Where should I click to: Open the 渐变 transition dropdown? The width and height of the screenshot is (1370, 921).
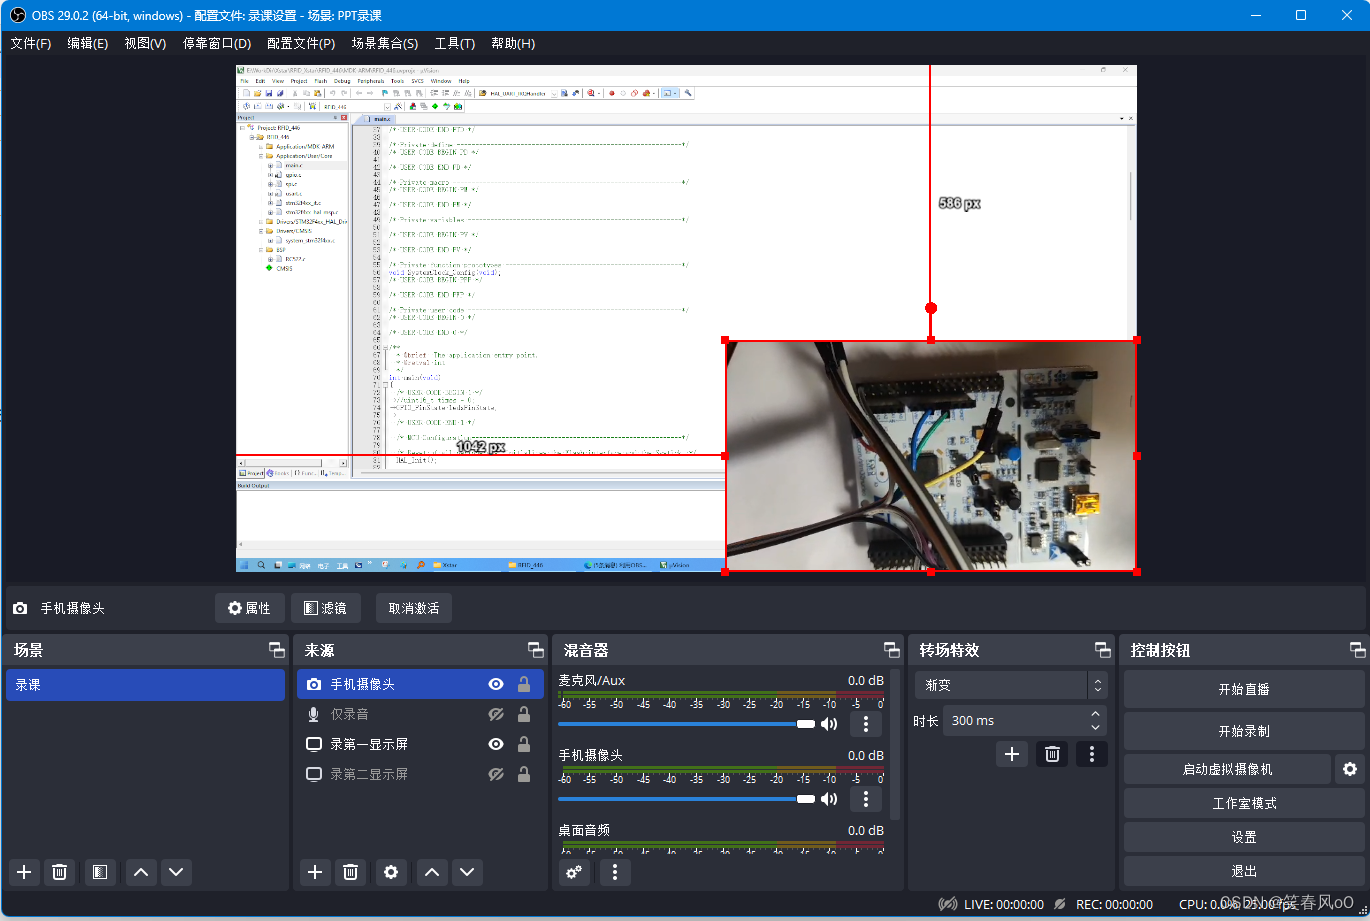point(1011,685)
